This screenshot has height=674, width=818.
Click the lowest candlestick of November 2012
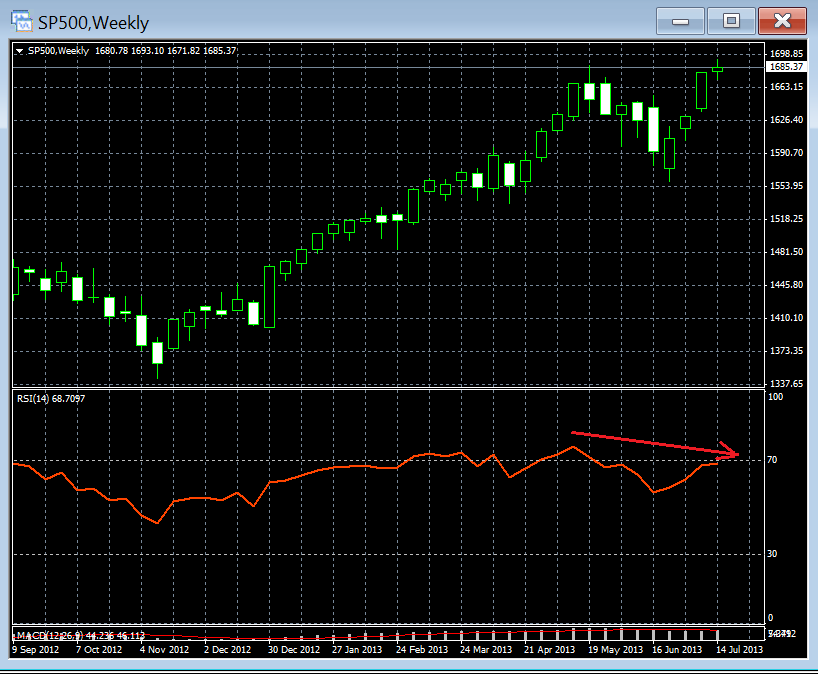157,353
